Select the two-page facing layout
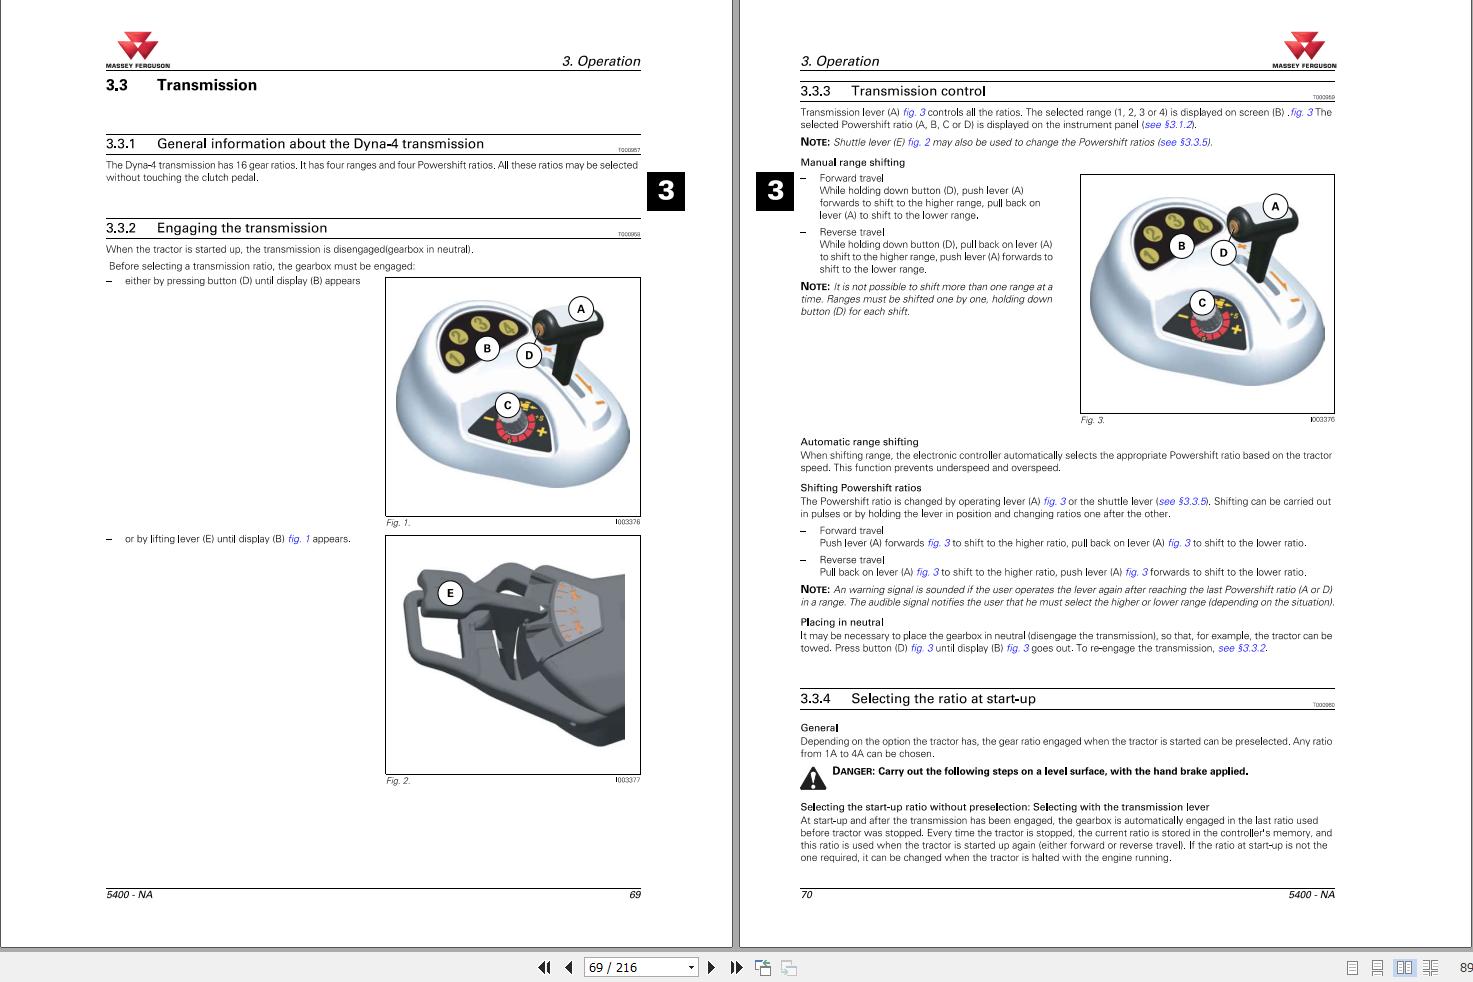The height and width of the screenshot is (982, 1473). pos(1404,967)
